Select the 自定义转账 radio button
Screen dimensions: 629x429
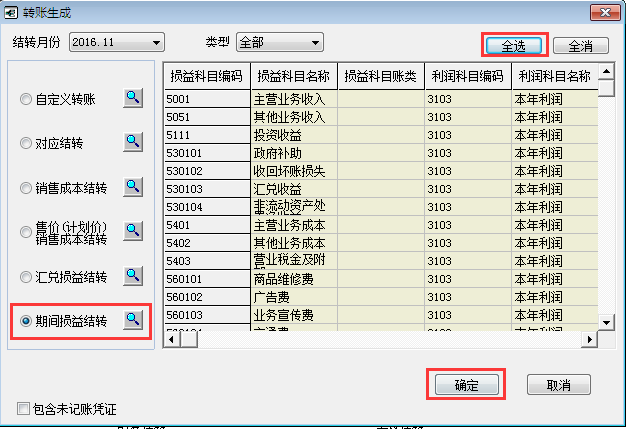click(x=26, y=99)
